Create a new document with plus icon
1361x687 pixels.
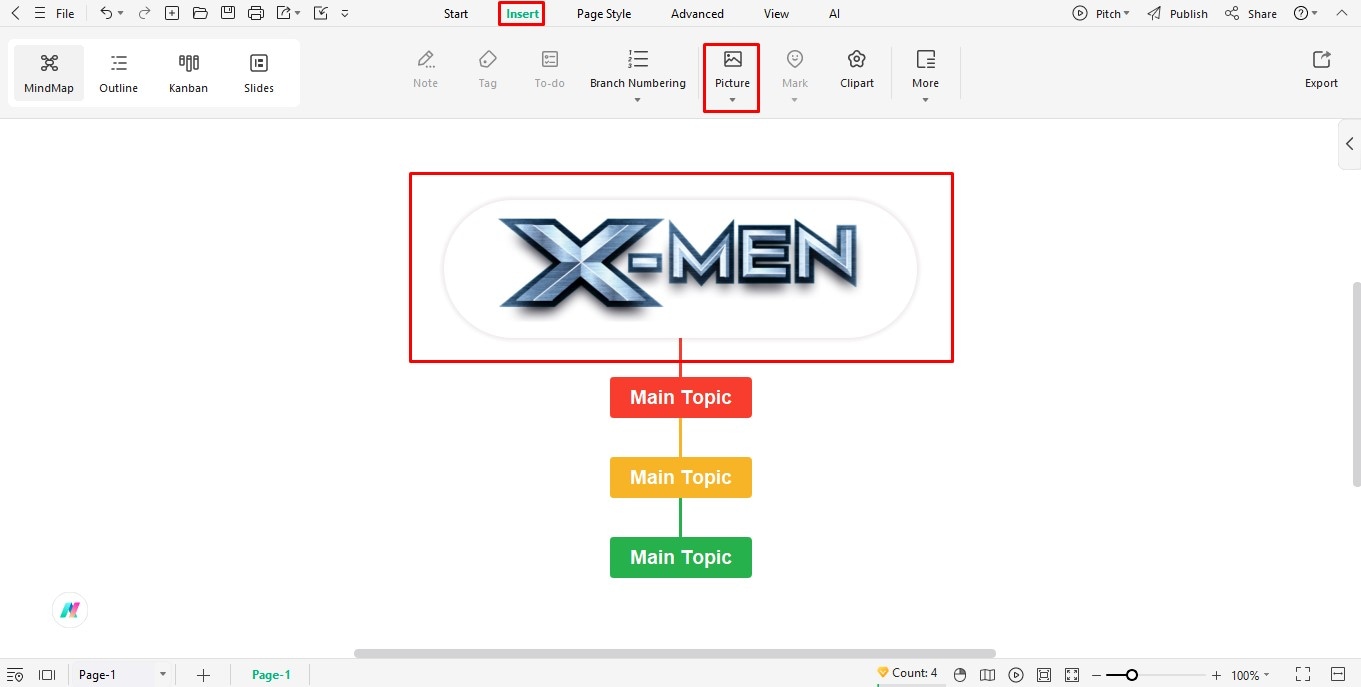point(172,14)
